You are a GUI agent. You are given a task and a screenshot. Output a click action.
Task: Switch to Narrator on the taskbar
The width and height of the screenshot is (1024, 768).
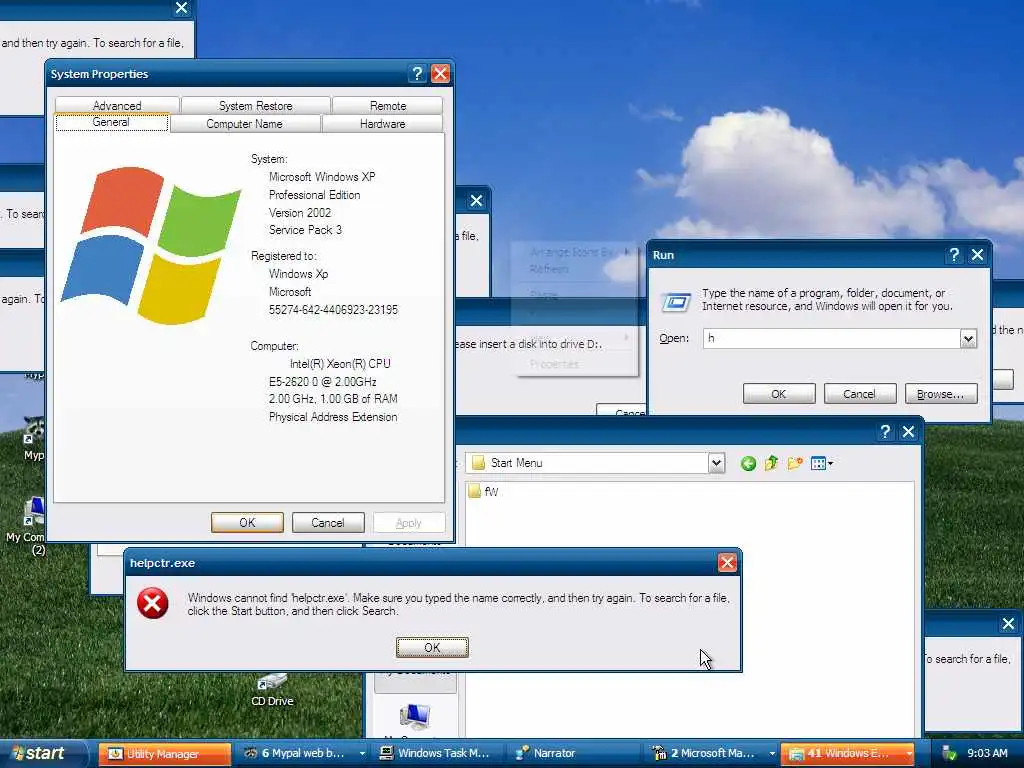[575, 753]
